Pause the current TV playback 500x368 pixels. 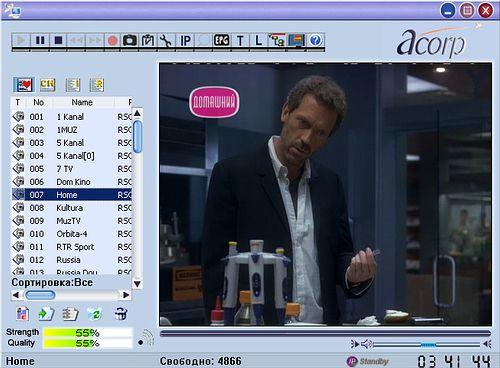[40, 41]
